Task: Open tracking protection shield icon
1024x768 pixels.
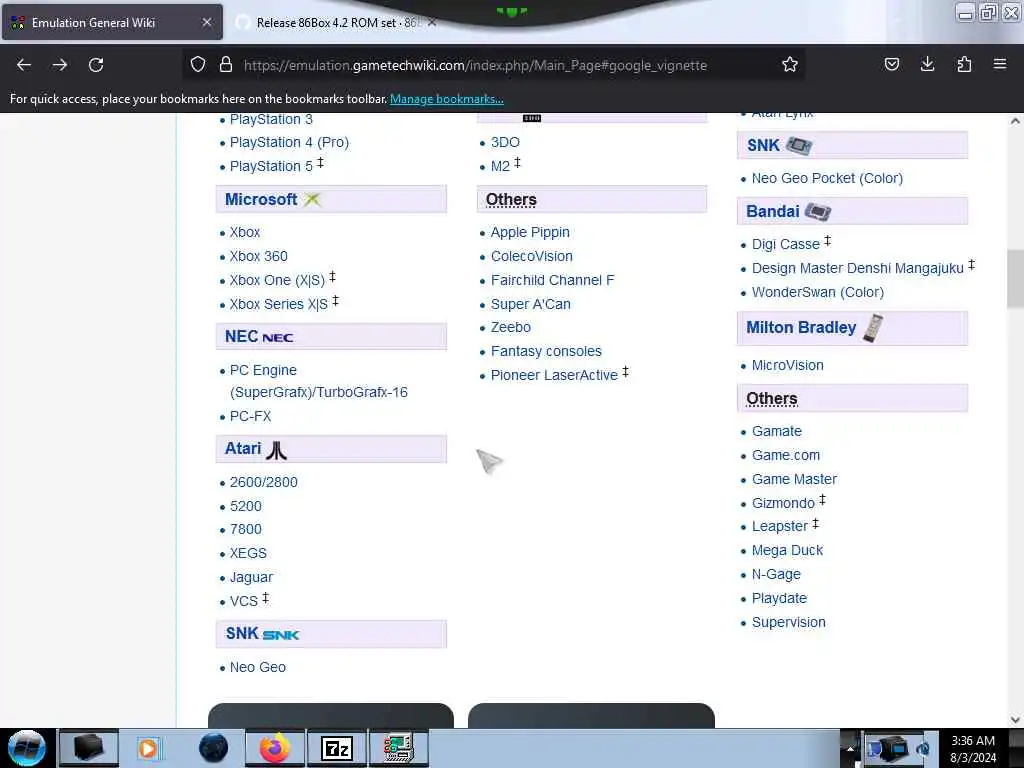Action: point(198,64)
